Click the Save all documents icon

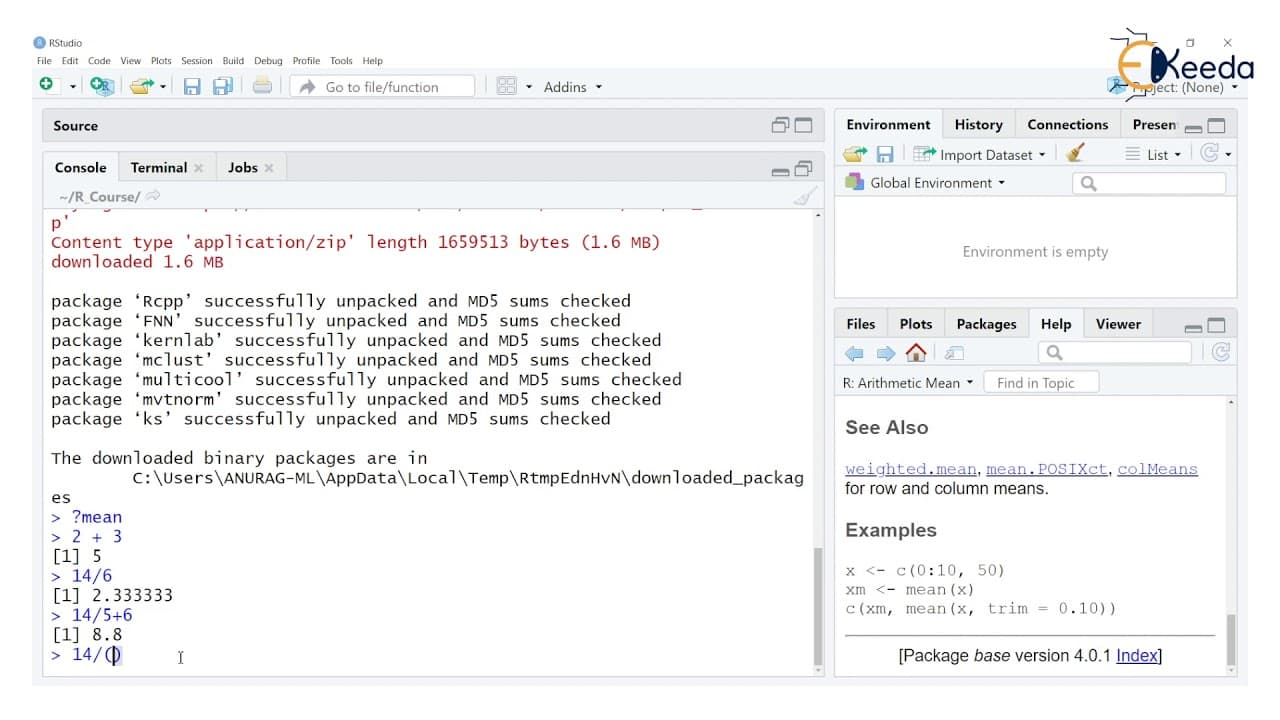point(222,87)
